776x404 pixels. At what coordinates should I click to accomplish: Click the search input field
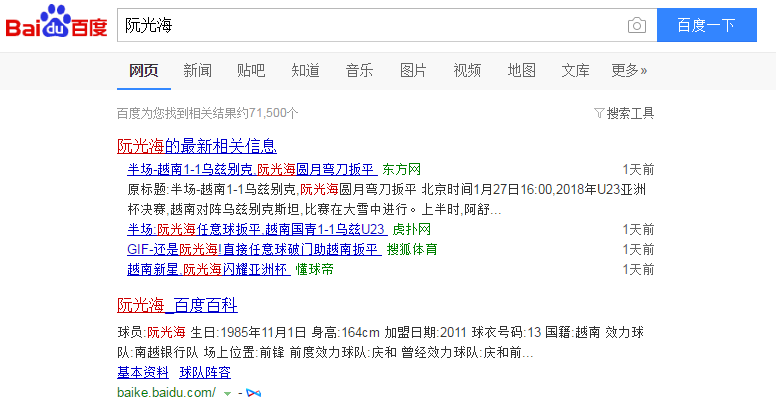[370, 25]
